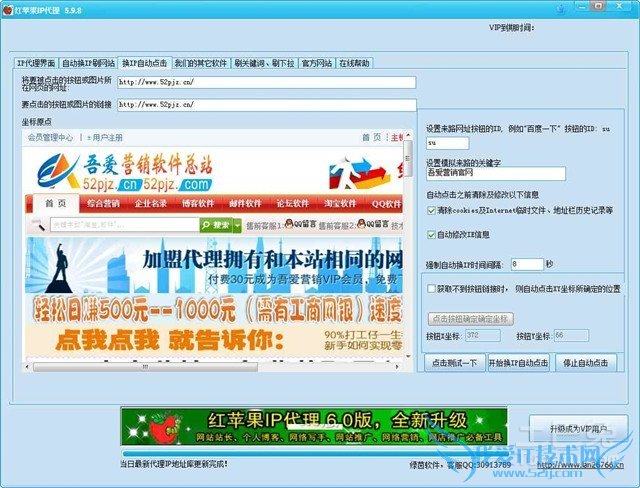Switch to 刷关键词、刷下拉 tab
The height and width of the screenshot is (488, 640).
pyautogui.click(x=264, y=63)
